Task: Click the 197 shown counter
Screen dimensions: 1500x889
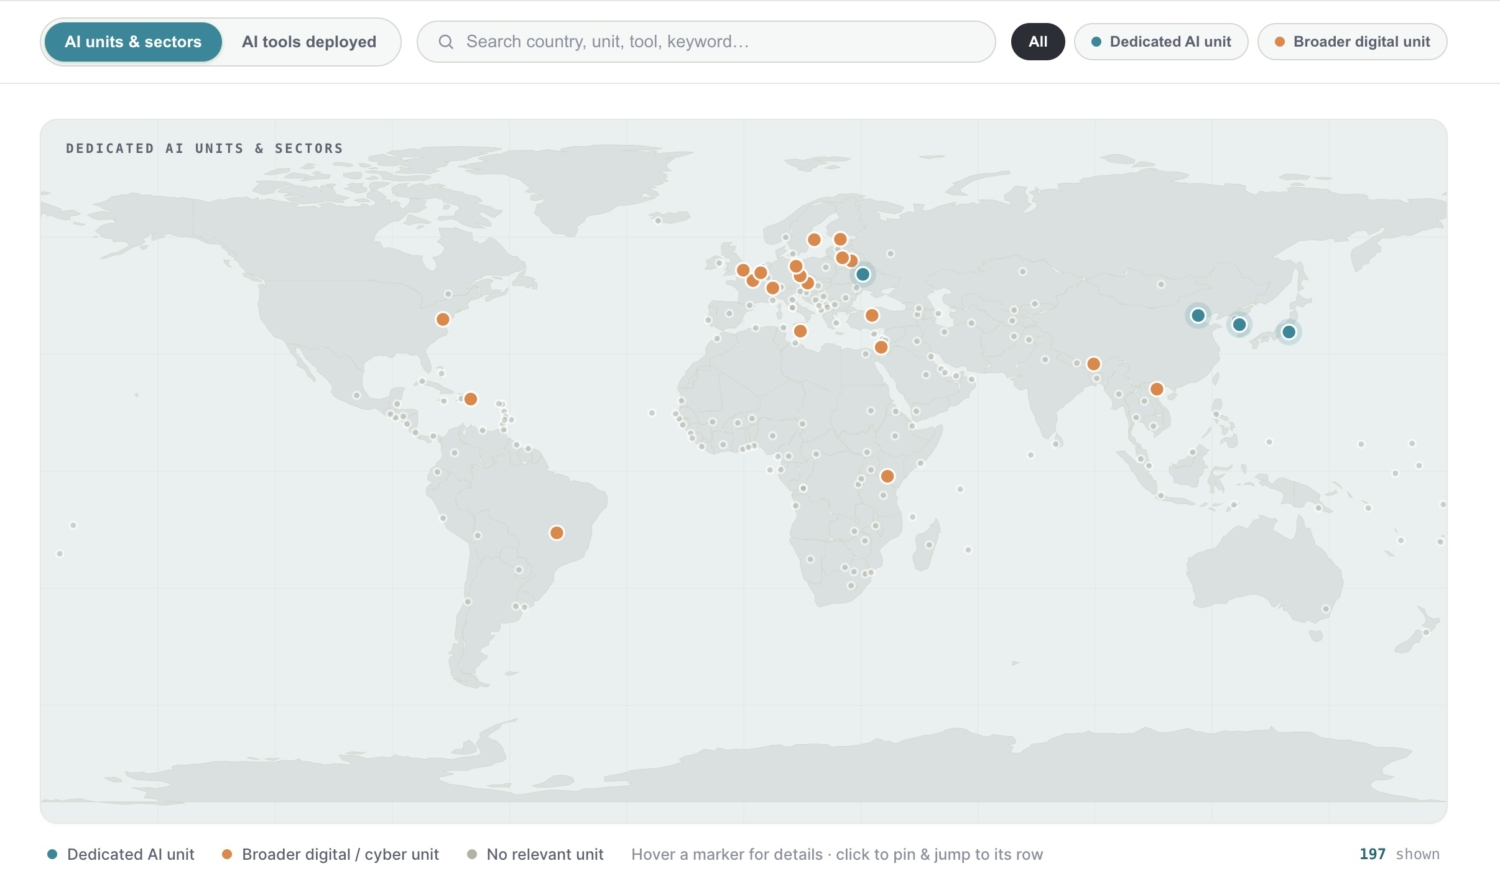Action: (x=1399, y=854)
